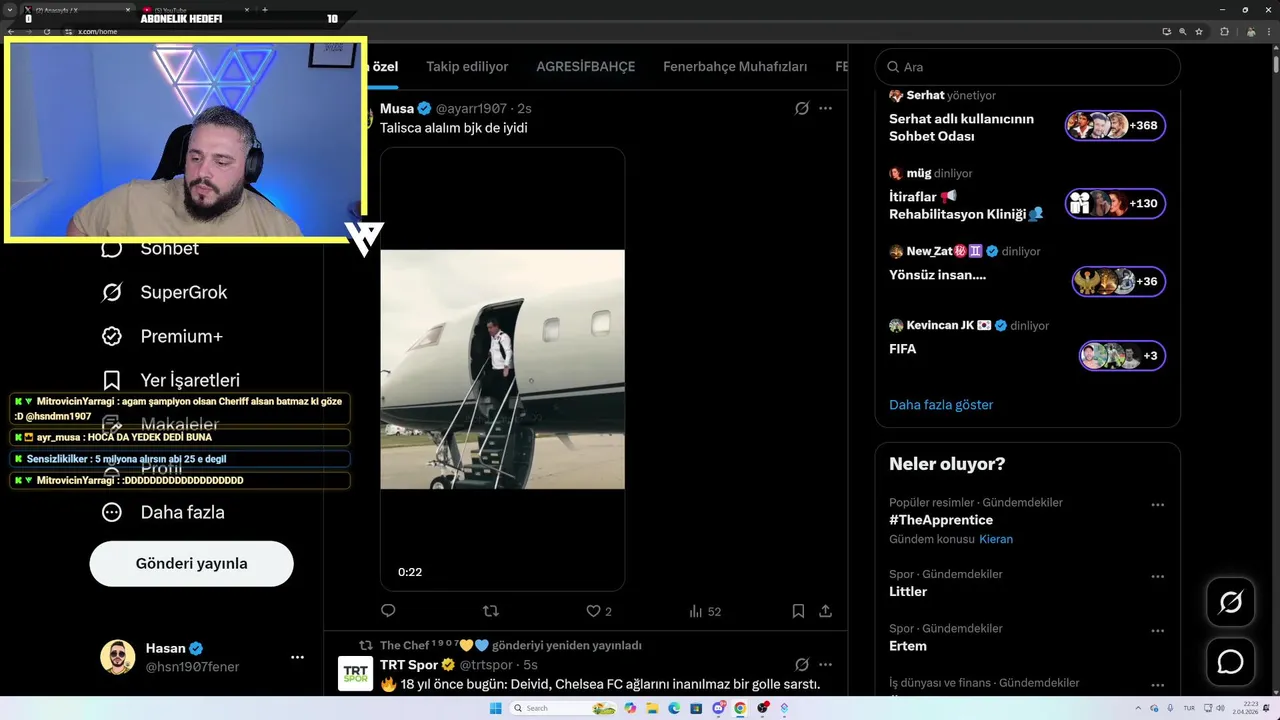The image size is (1280, 720).
Task: Open more options for #TheApprentice trend
Action: [x=1158, y=505]
